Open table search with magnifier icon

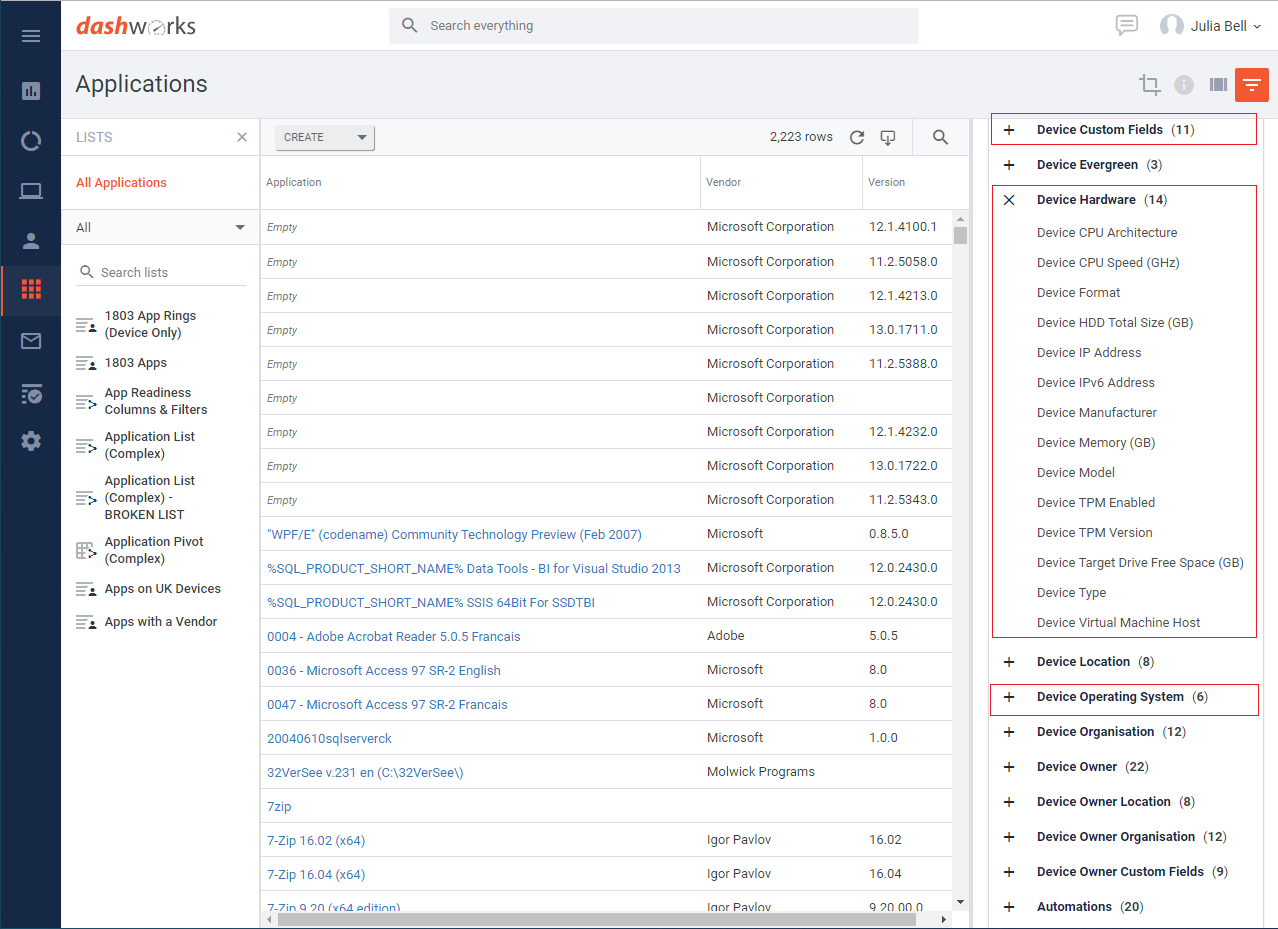[940, 138]
